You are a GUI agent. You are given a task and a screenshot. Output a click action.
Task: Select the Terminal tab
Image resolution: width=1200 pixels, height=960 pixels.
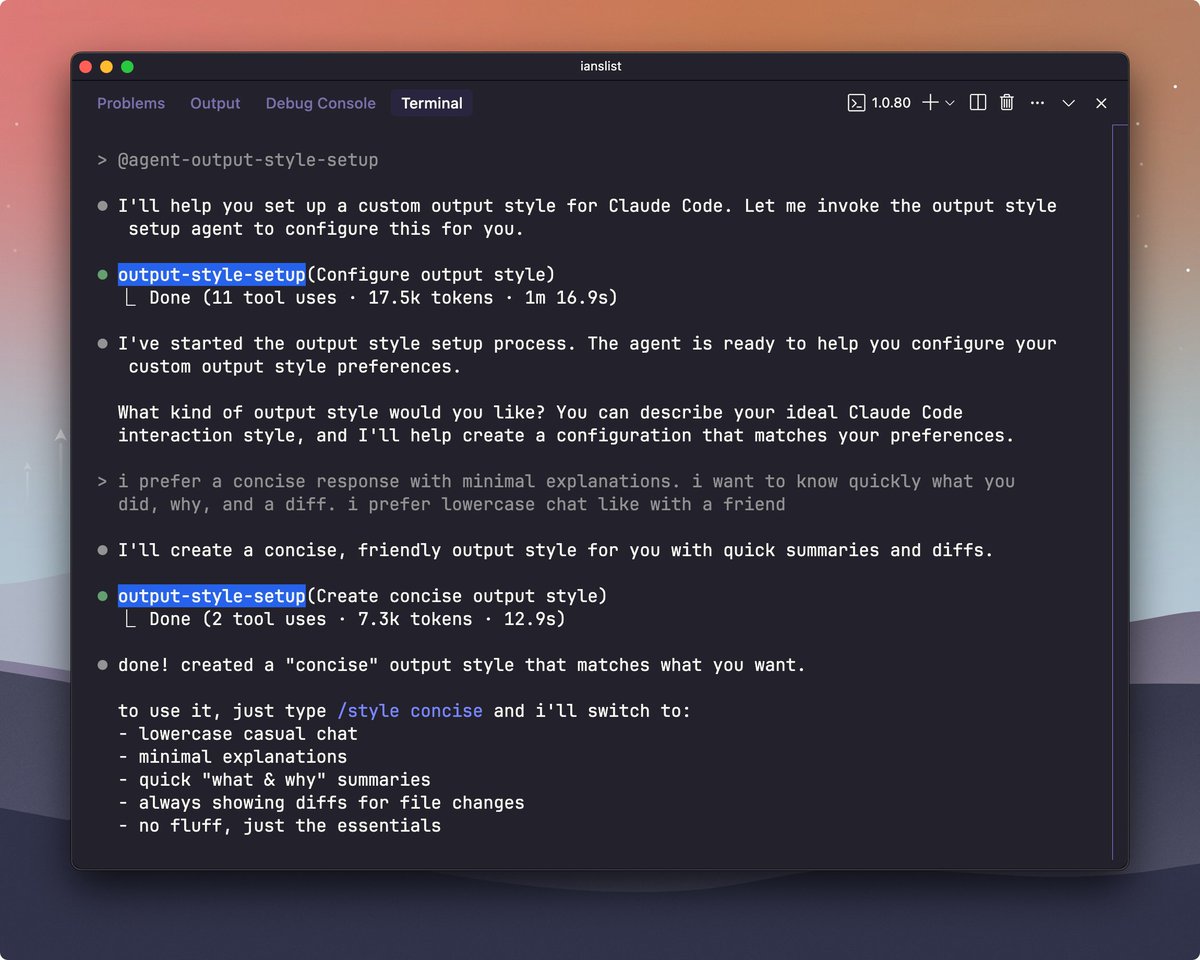[432, 103]
